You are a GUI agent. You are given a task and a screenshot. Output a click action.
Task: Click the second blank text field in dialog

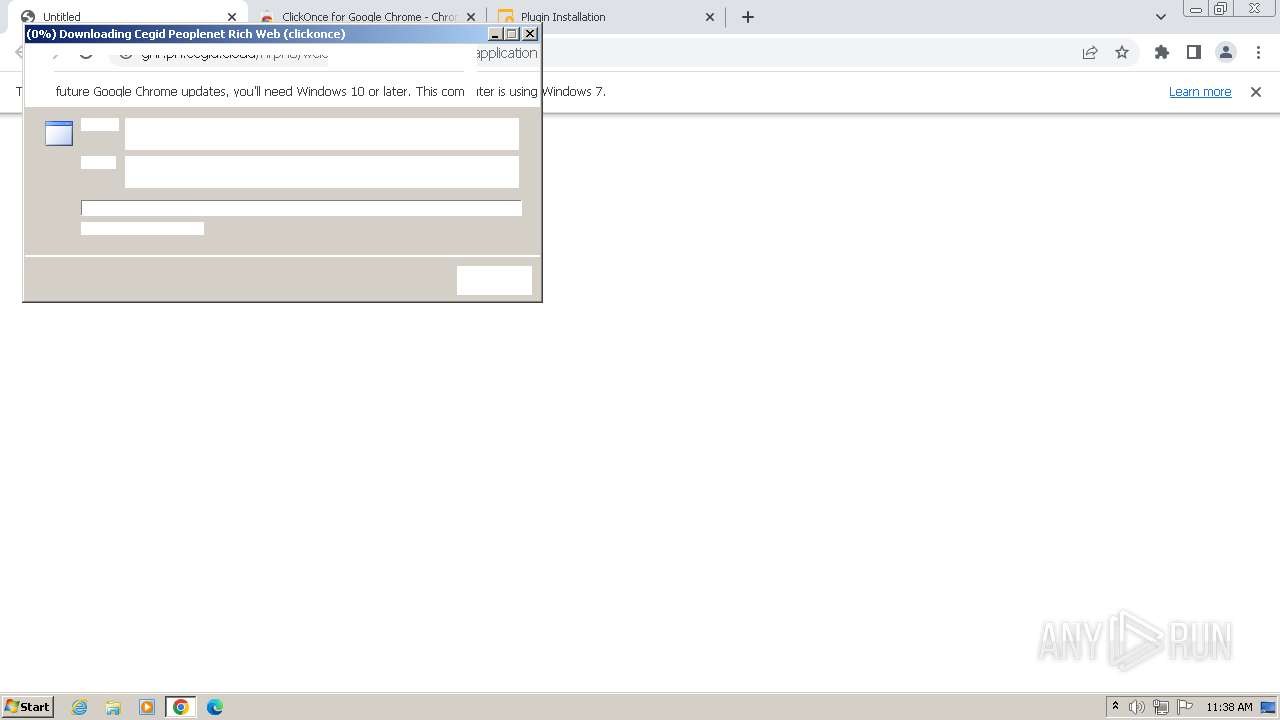click(x=322, y=172)
